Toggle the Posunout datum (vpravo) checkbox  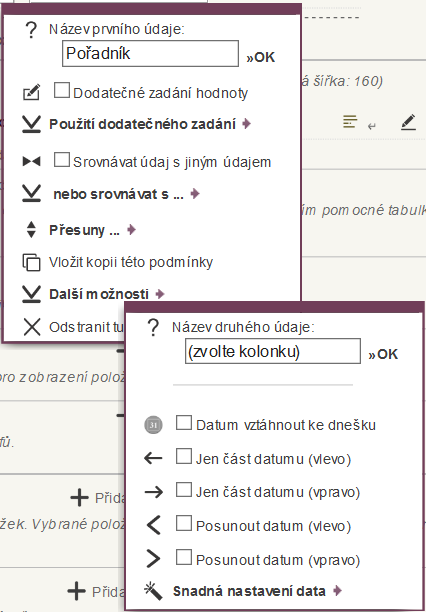click(x=184, y=557)
